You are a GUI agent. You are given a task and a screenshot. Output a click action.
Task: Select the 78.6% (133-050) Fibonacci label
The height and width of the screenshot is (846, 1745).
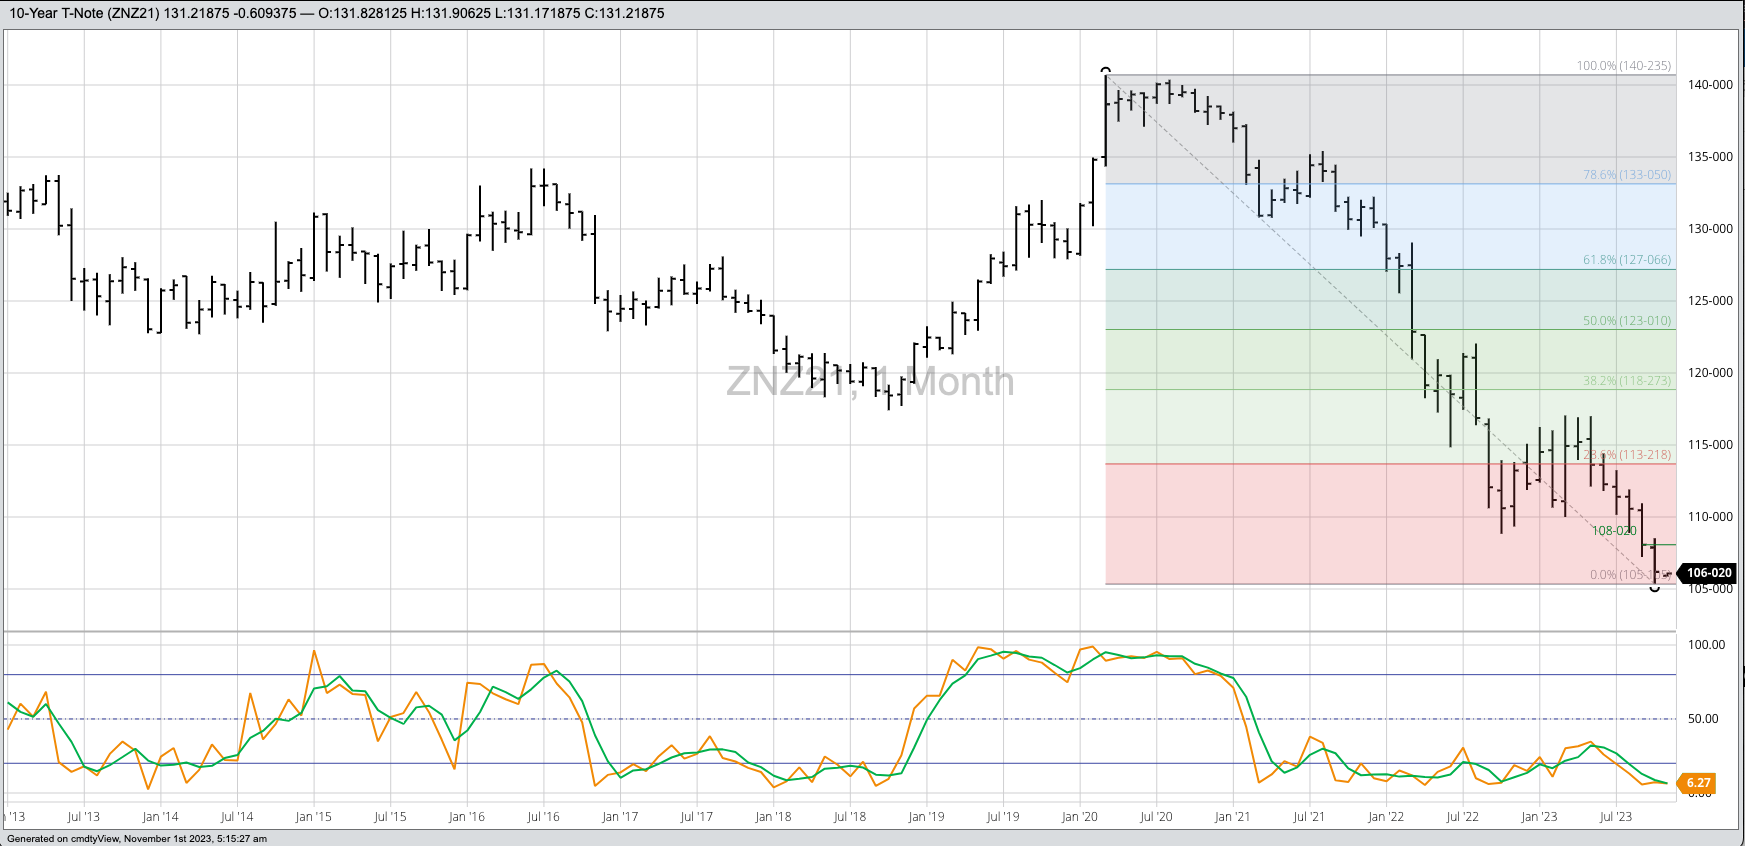(x=1626, y=175)
